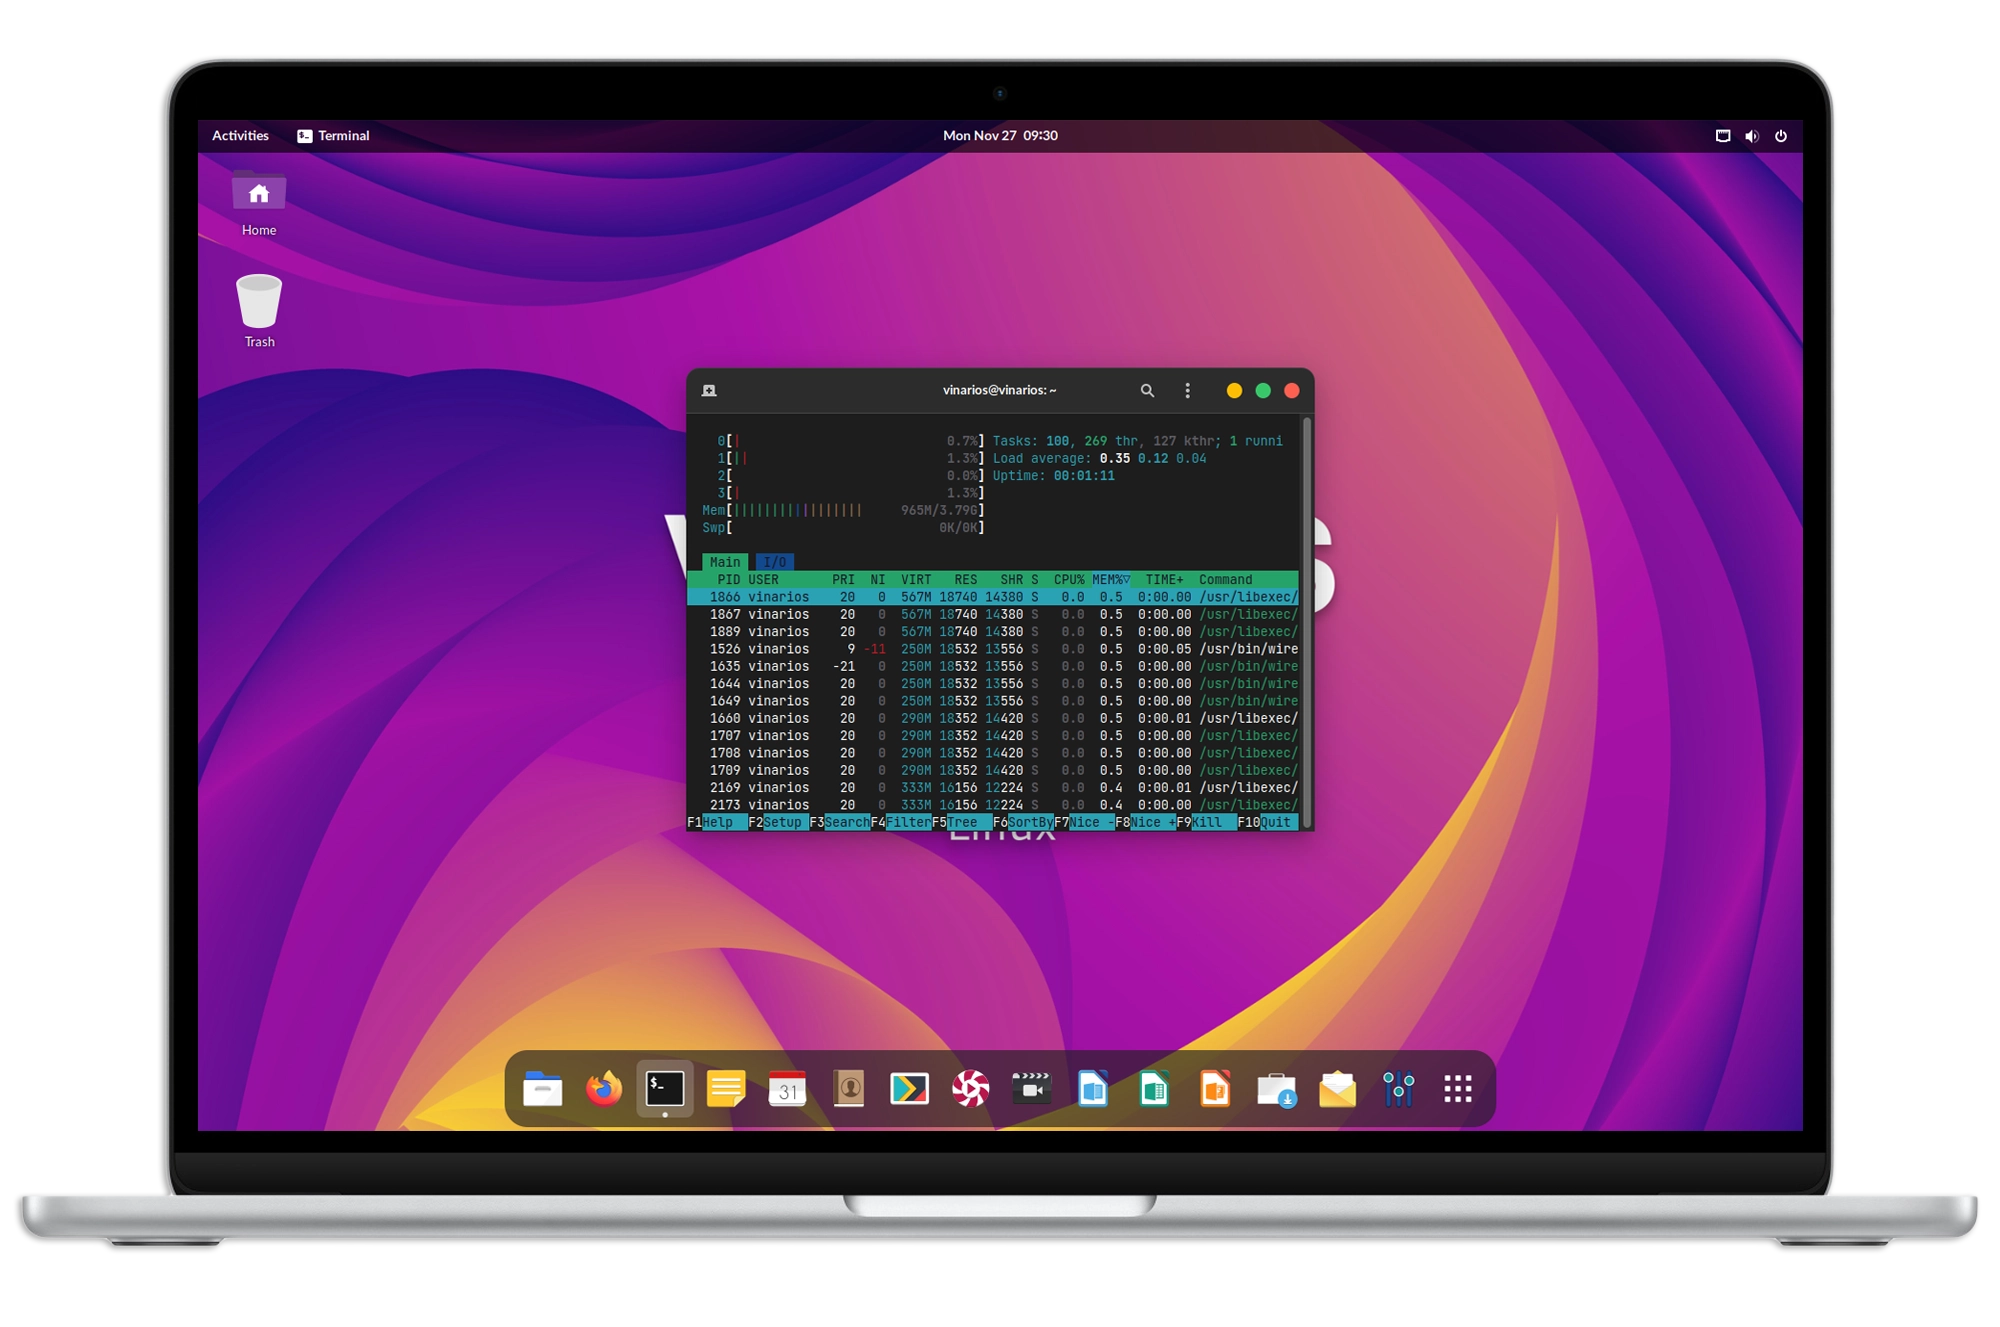Click the CPU 1 usage bar meter
Viewport: 2000px width, 1327px height.
coord(851,459)
